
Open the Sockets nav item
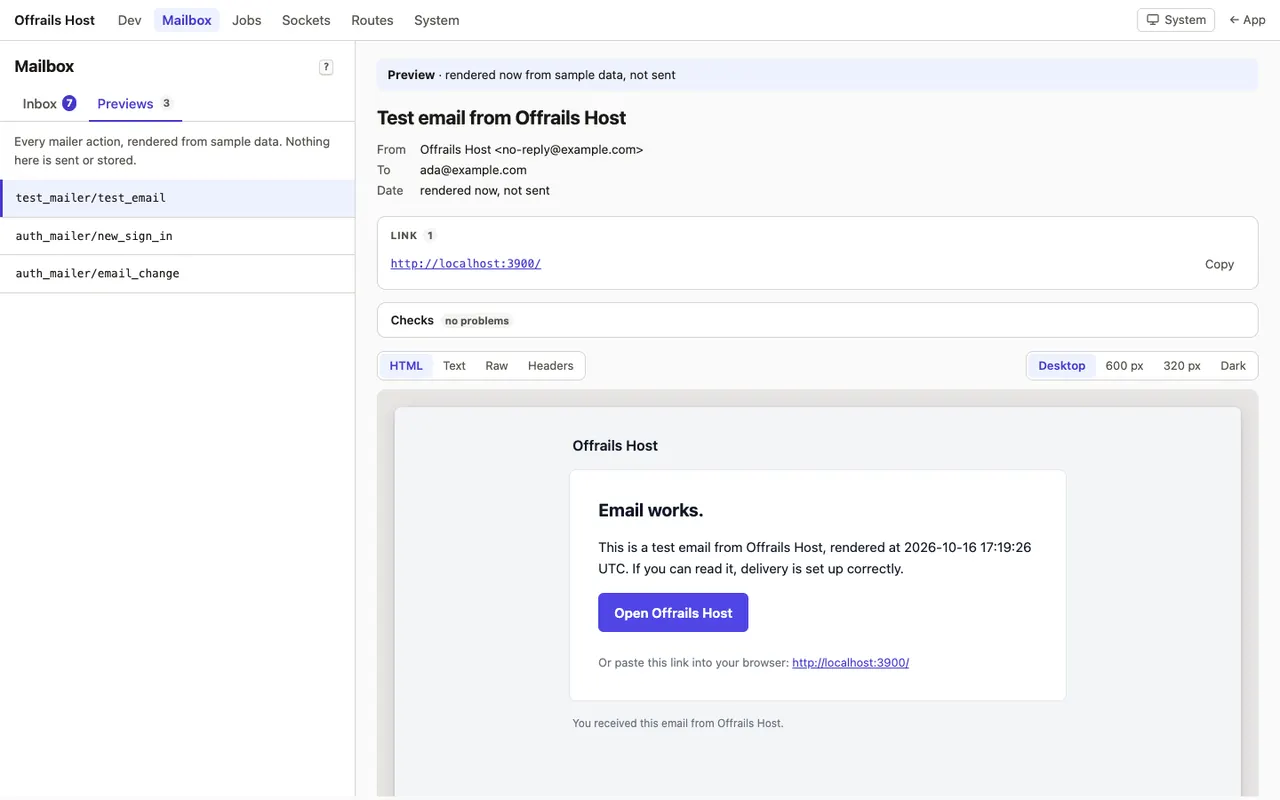[x=306, y=20]
